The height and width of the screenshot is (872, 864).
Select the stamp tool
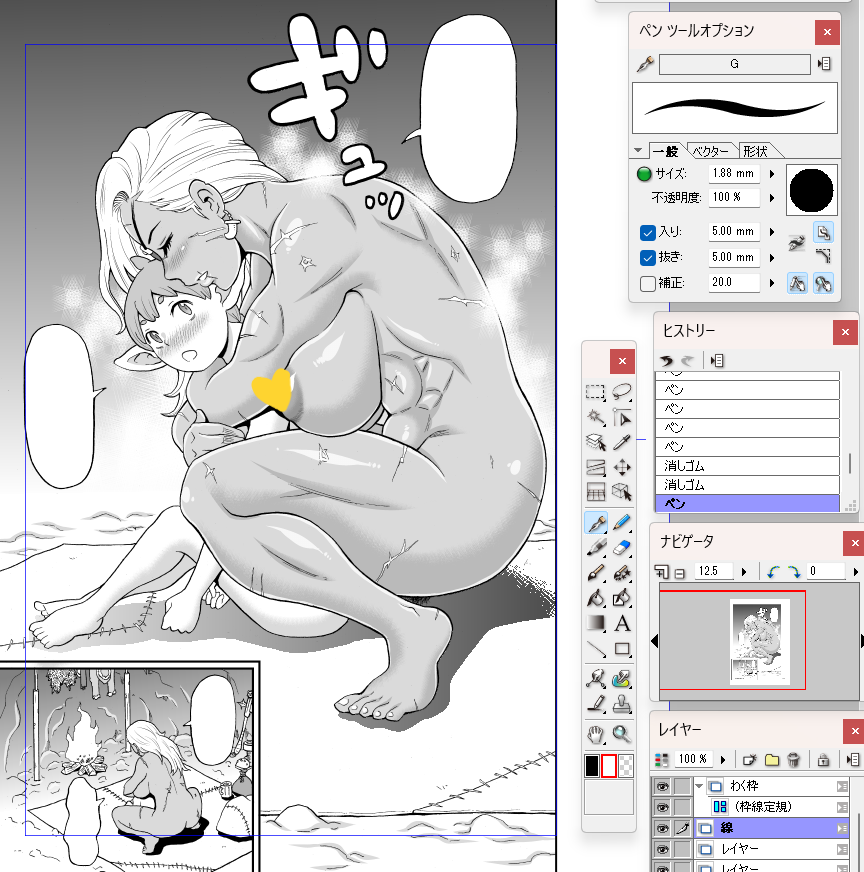point(622,705)
